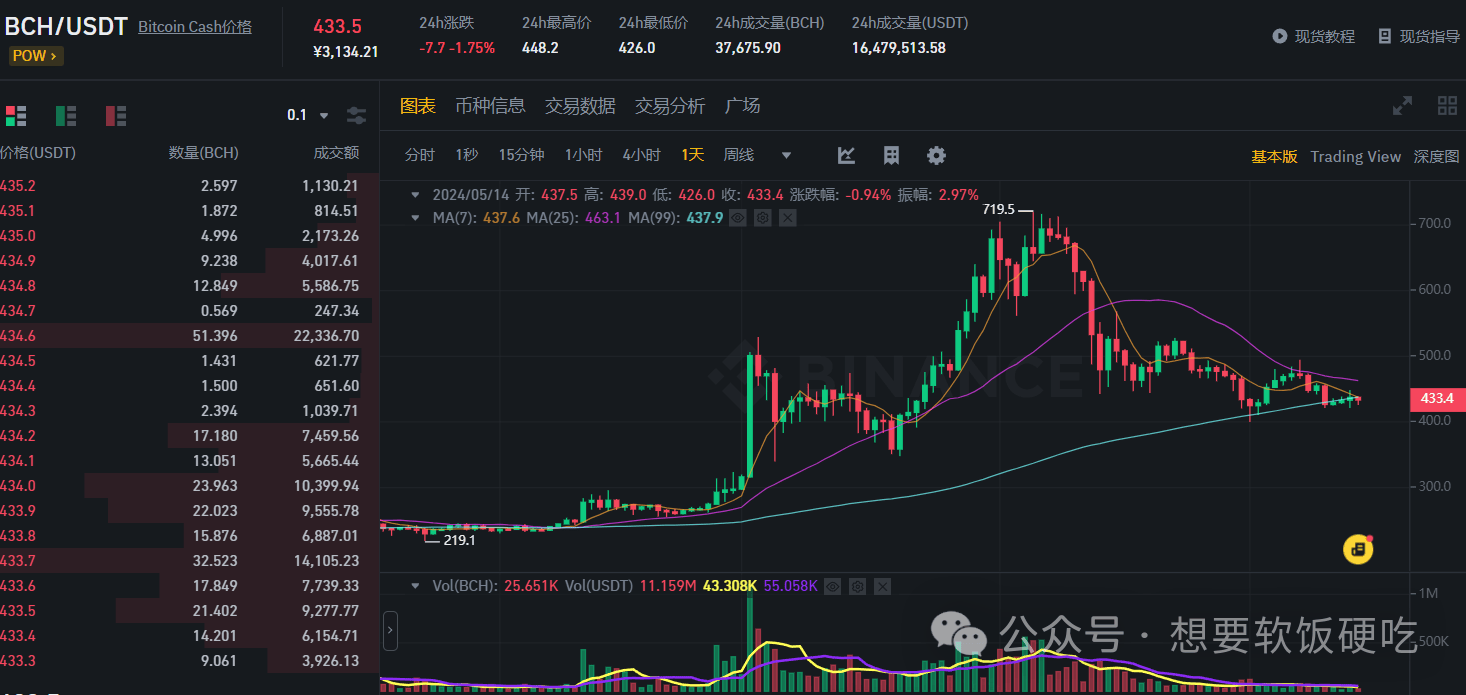Screen dimensions: 1466x695
Task: Click the spot tutorial play icon
Action: pyautogui.click(x=1279, y=36)
